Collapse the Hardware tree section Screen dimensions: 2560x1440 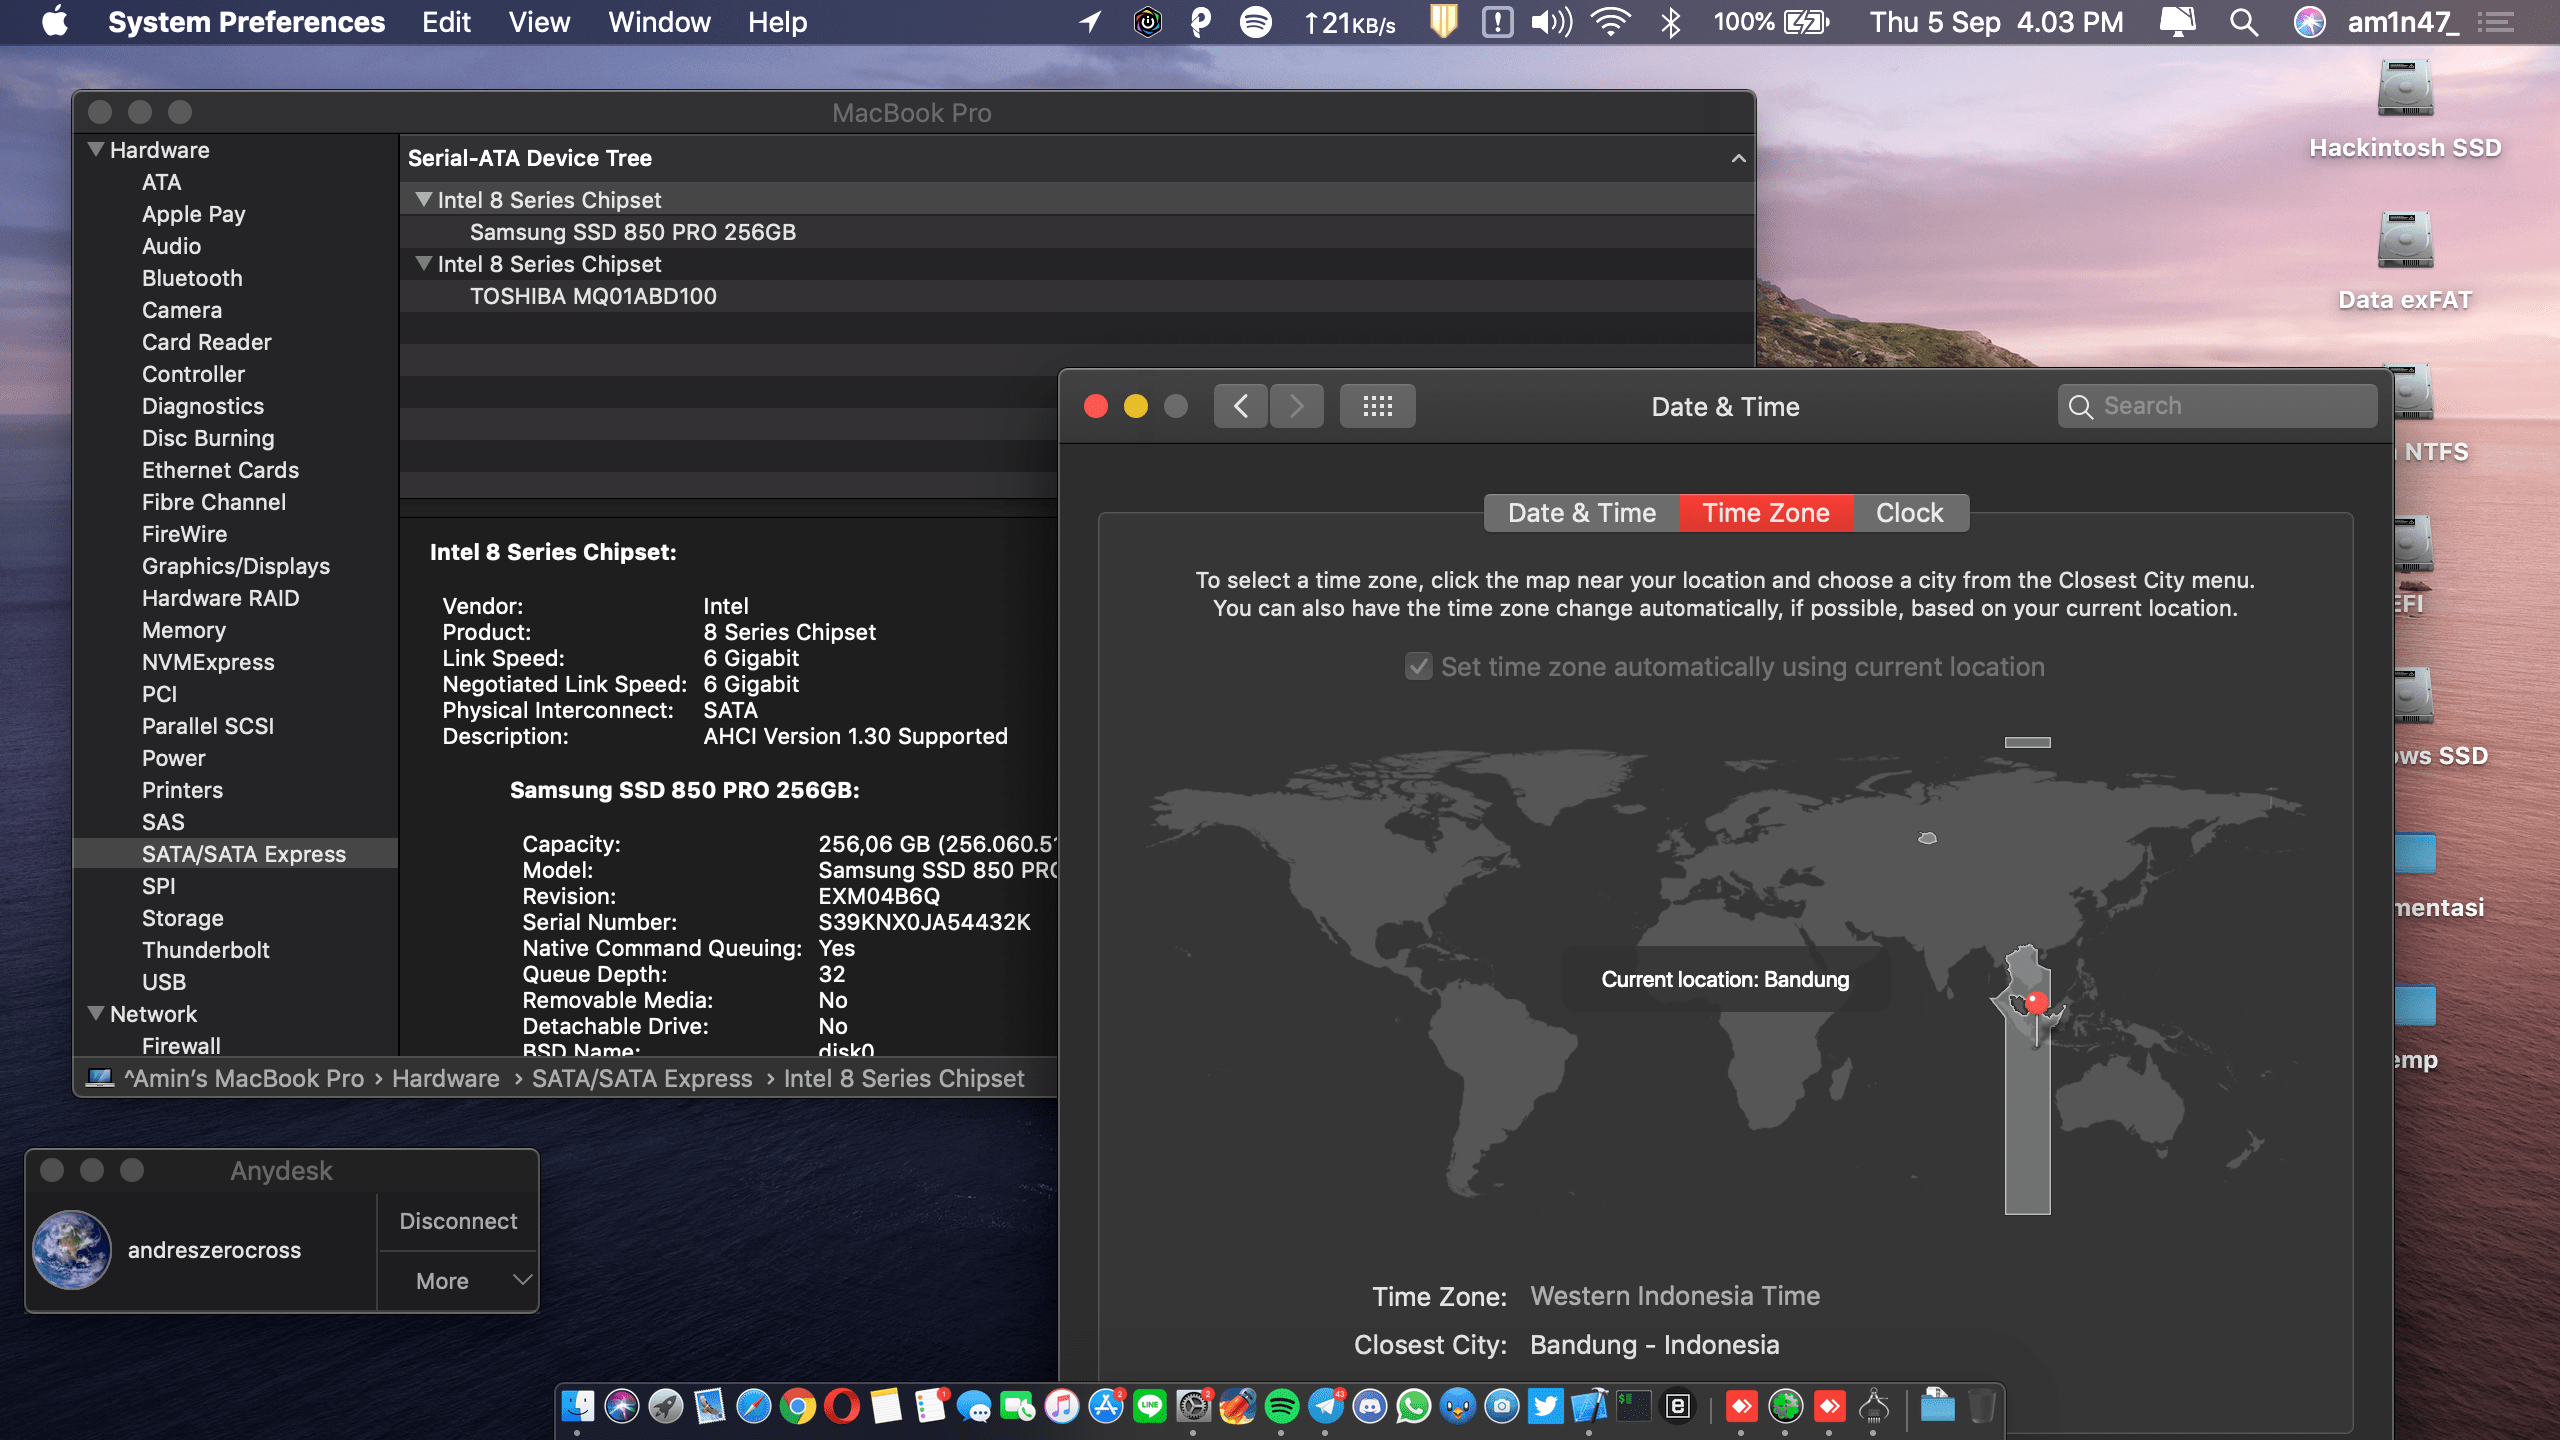96,150
